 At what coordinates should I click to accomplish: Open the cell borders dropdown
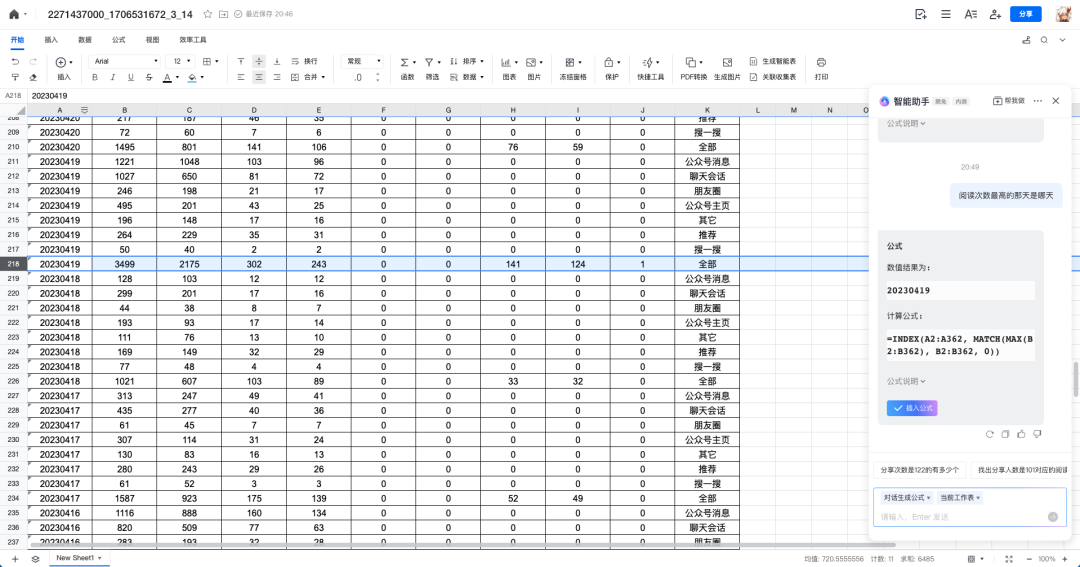tap(210, 61)
